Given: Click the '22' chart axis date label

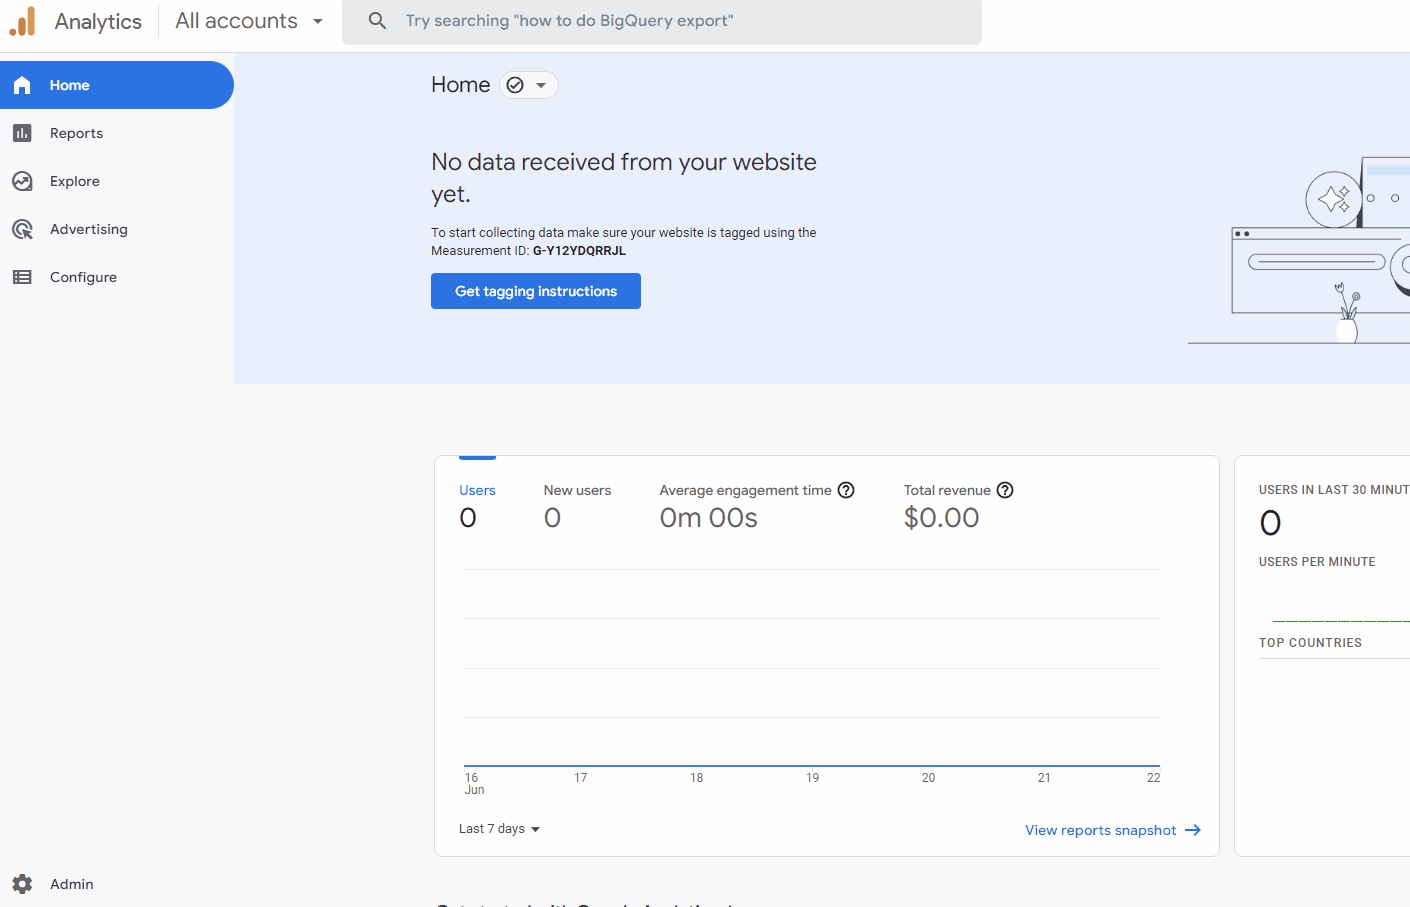Looking at the screenshot, I should (x=1153, y=778).
